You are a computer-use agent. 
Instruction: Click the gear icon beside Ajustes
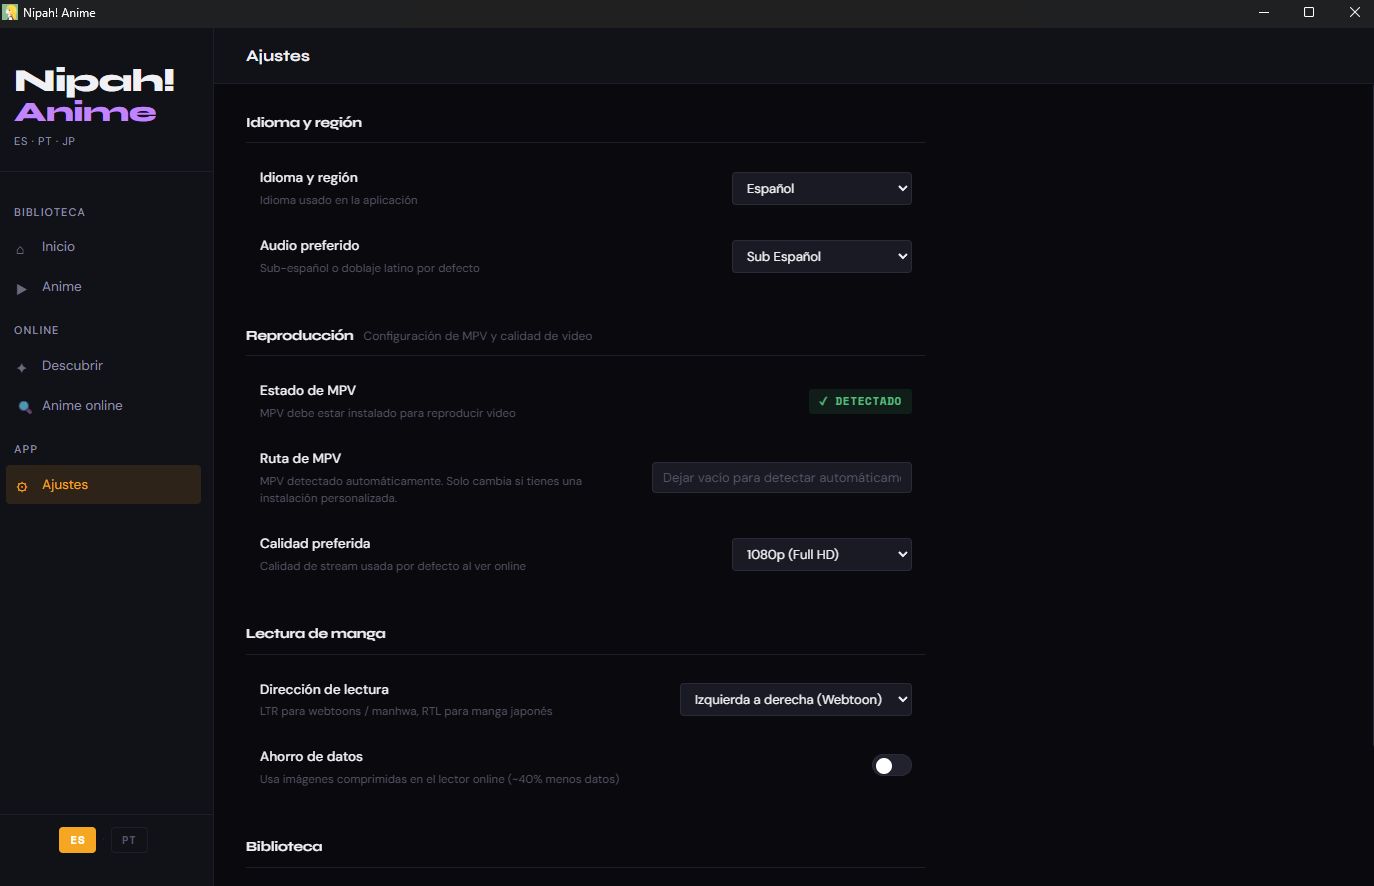pyautogui.click(x=22, y=487)
